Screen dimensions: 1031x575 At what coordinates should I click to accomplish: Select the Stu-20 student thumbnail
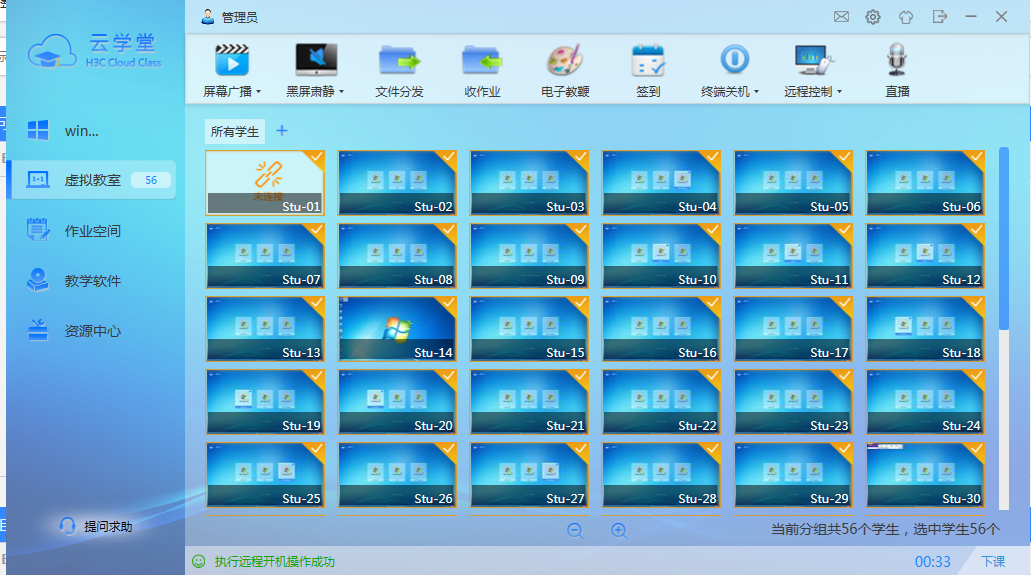pyautogui.click(x=397, y=402)
